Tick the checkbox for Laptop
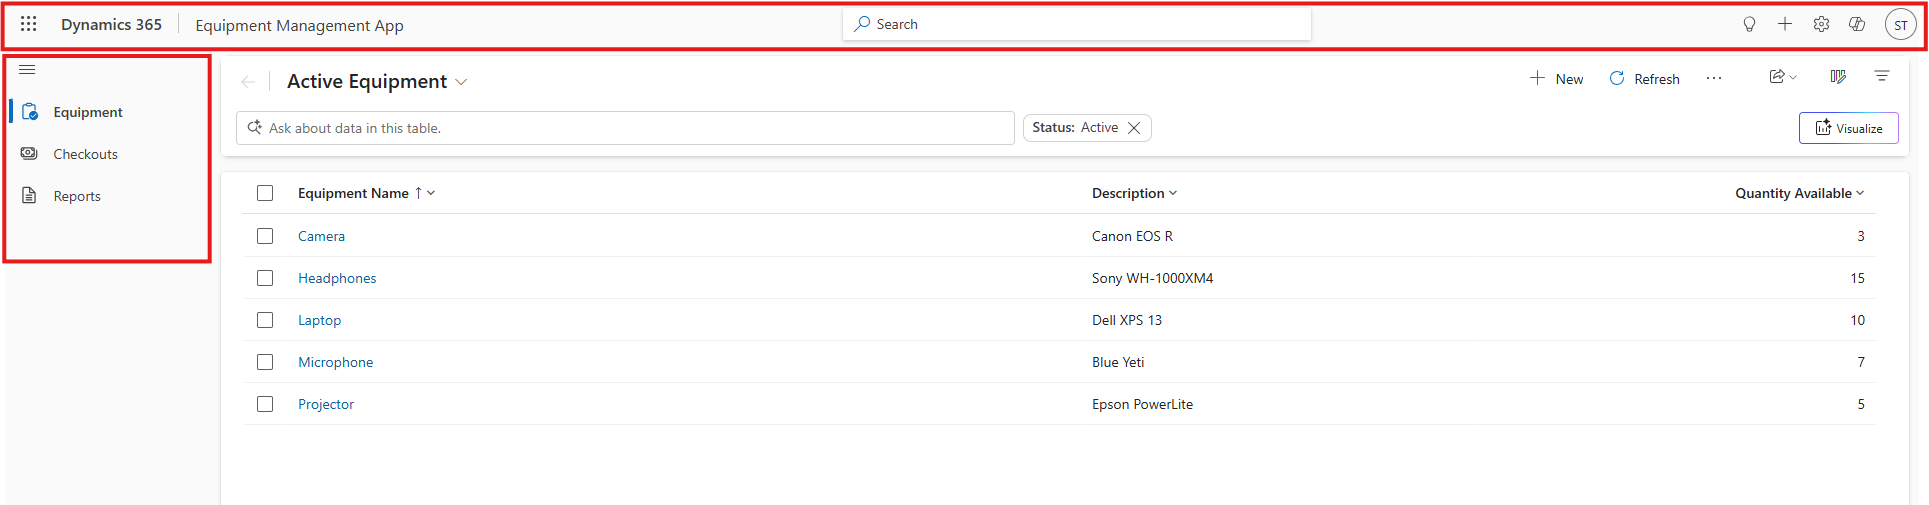 265,320
